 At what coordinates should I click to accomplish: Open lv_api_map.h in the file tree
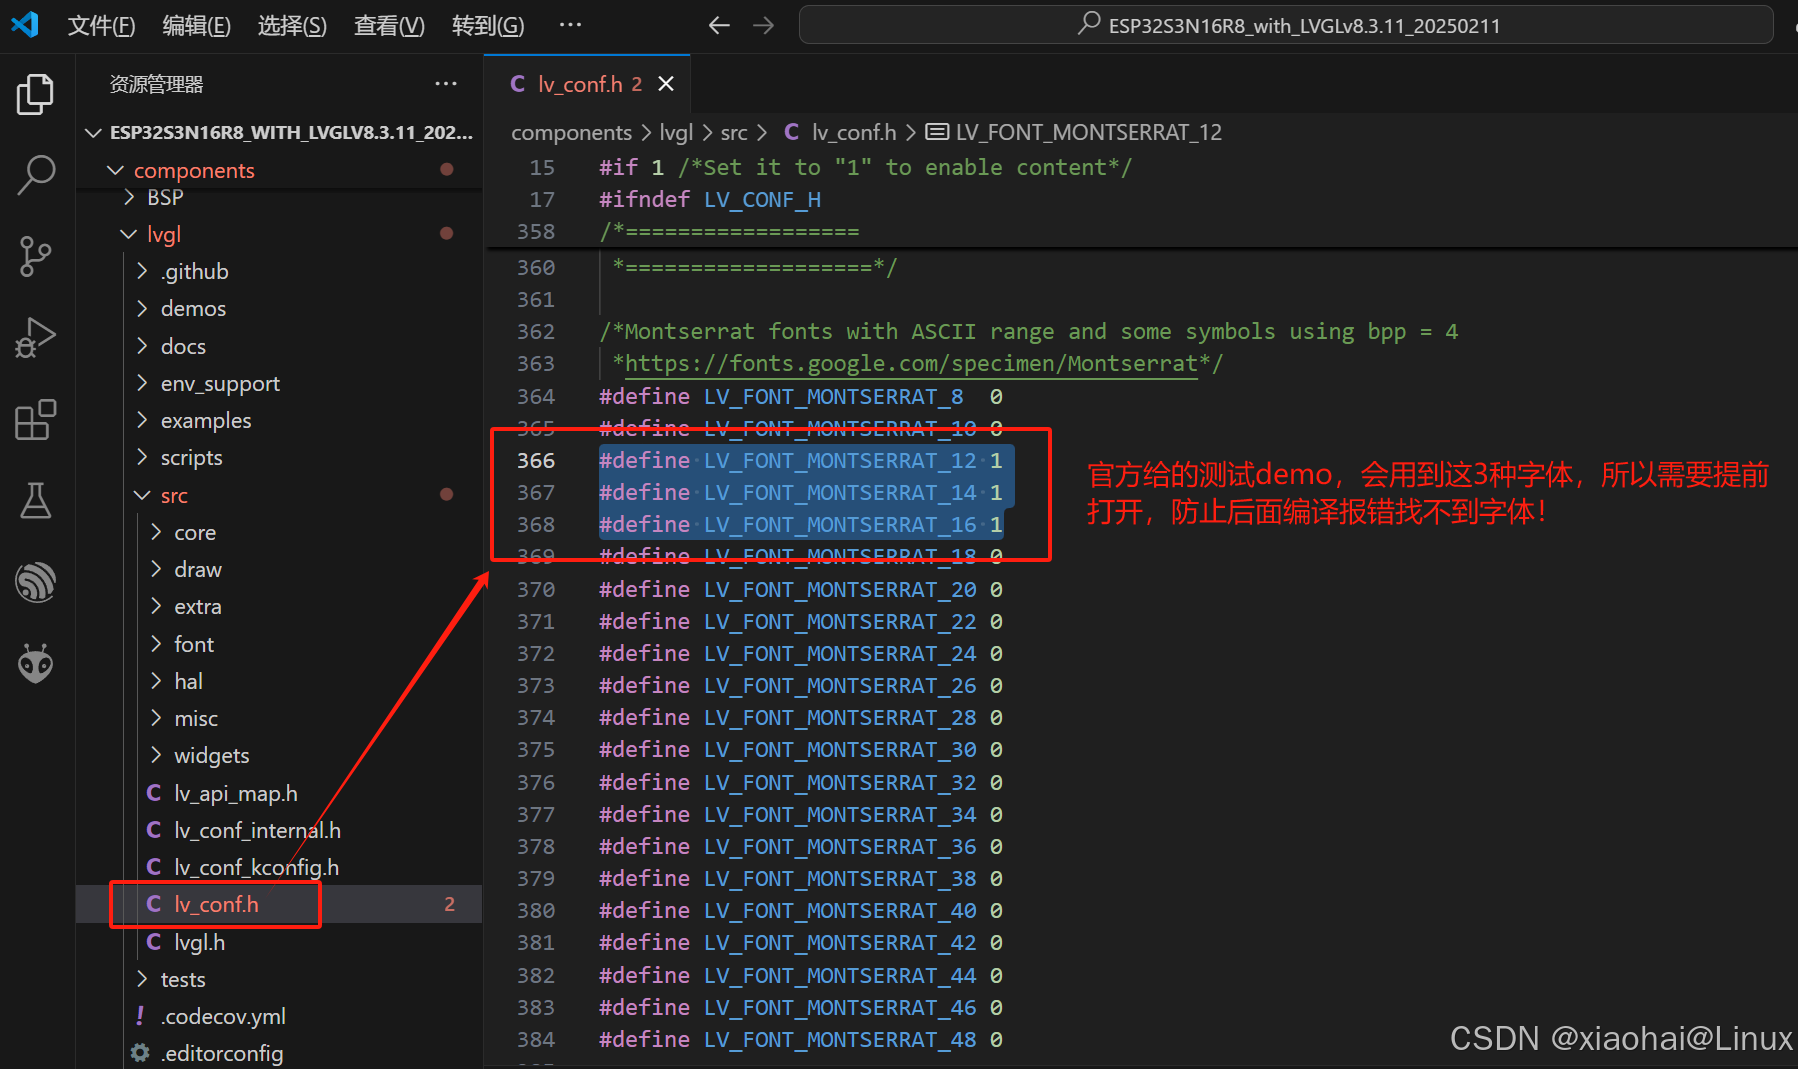tap(280, 793)
